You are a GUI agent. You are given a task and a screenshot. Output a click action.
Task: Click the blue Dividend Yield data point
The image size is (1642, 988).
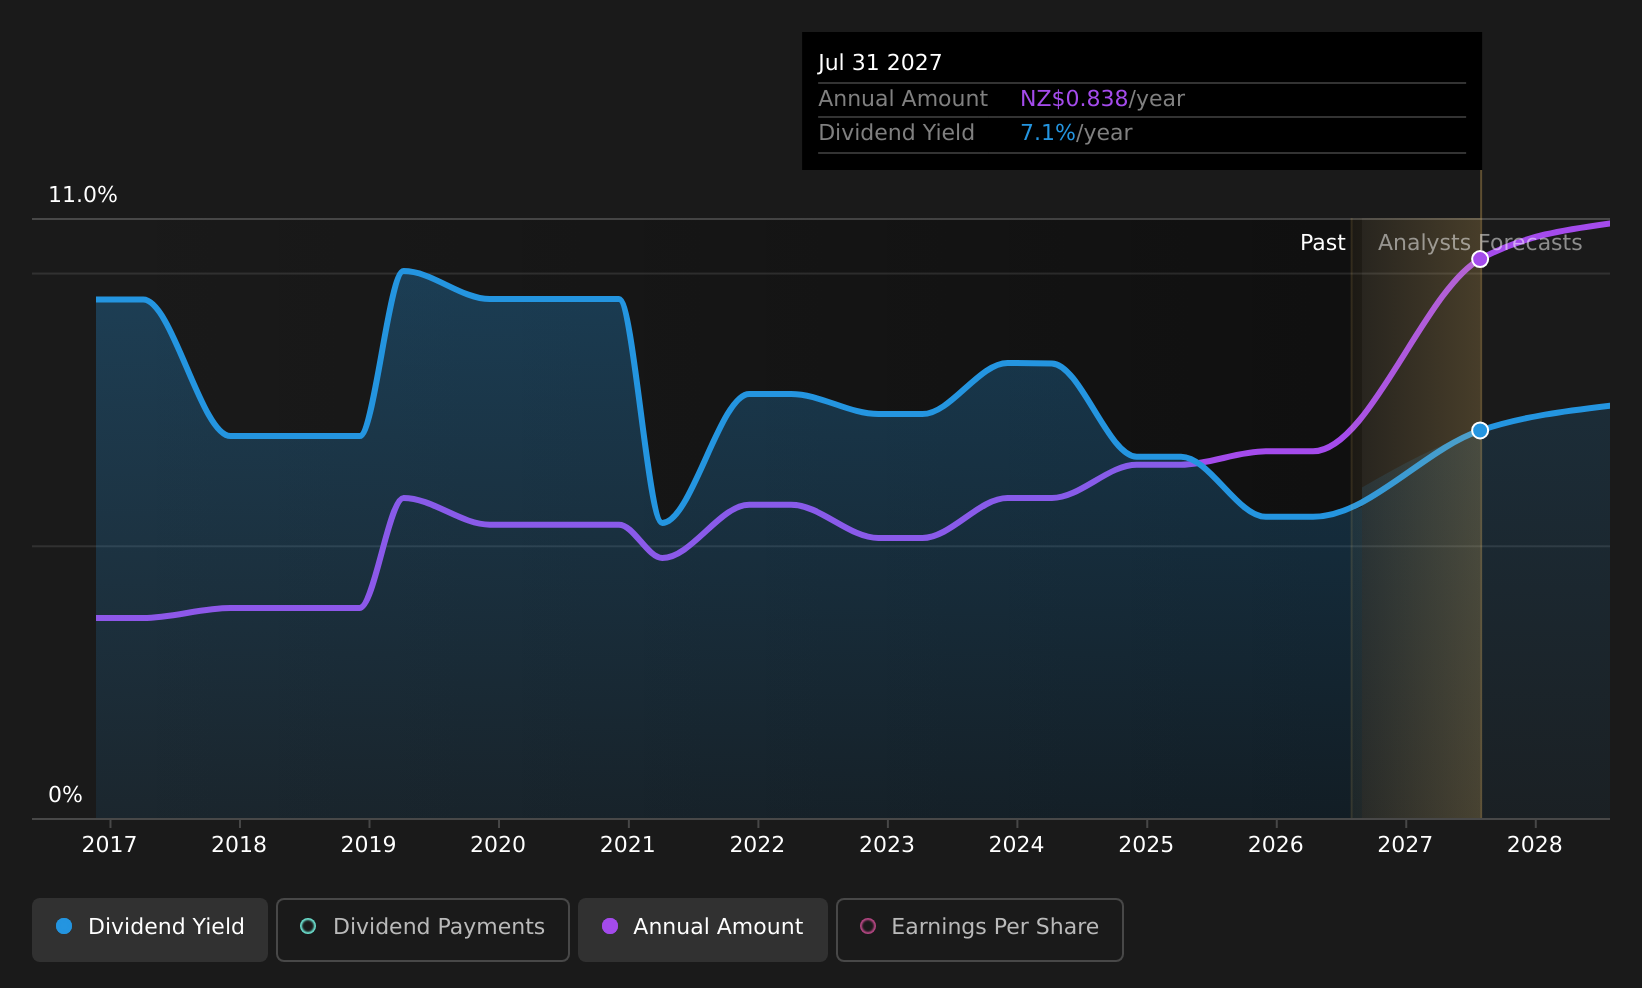[1480, 430]
